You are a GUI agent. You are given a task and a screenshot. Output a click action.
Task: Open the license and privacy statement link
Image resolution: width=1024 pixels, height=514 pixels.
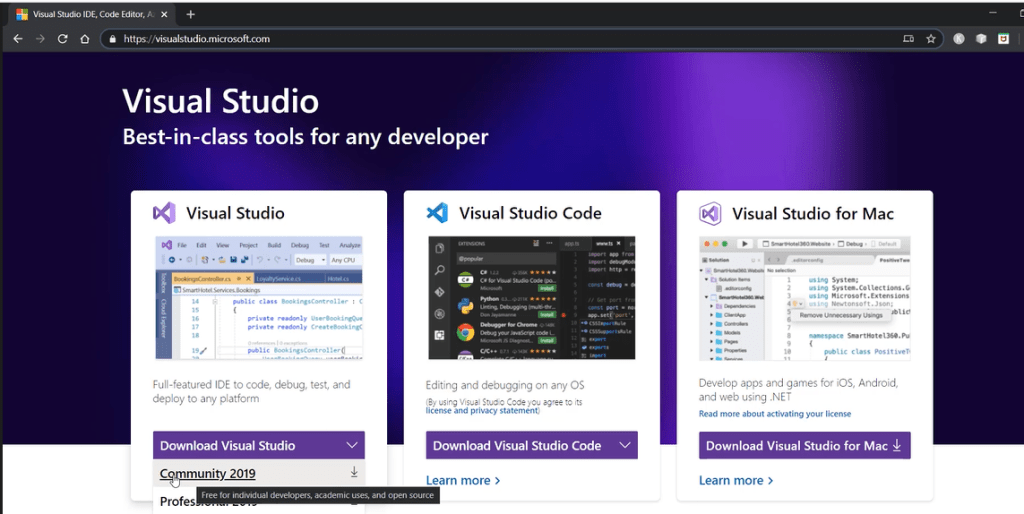[x=482, y=411]
